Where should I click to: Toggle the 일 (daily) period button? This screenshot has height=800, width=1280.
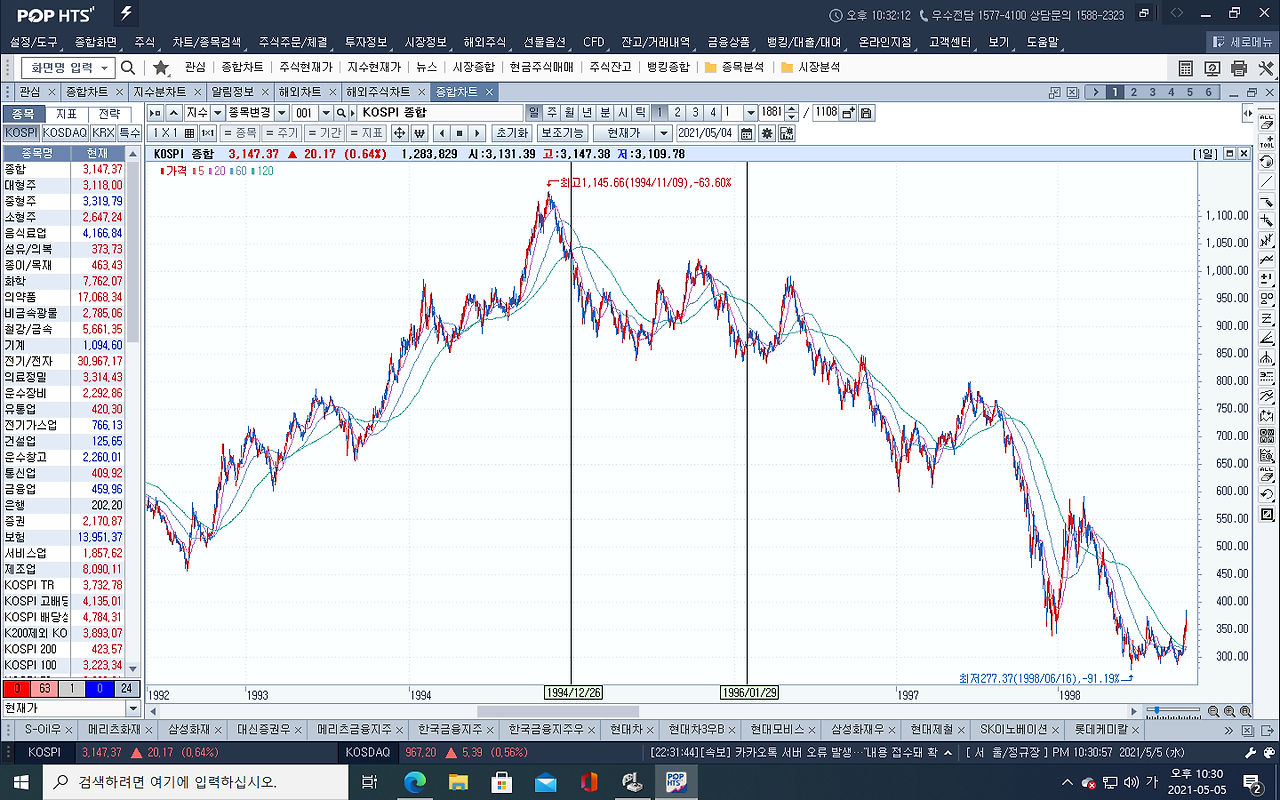point(534,113)
